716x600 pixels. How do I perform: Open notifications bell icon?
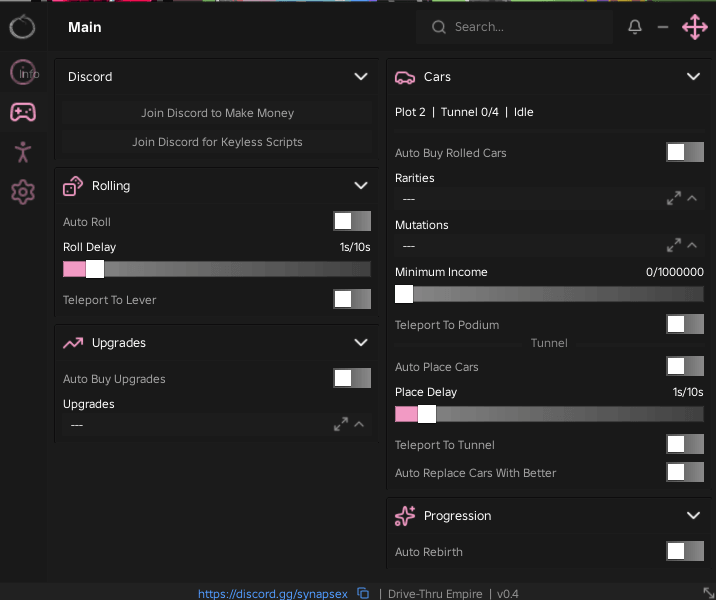(x=635, y=27)
